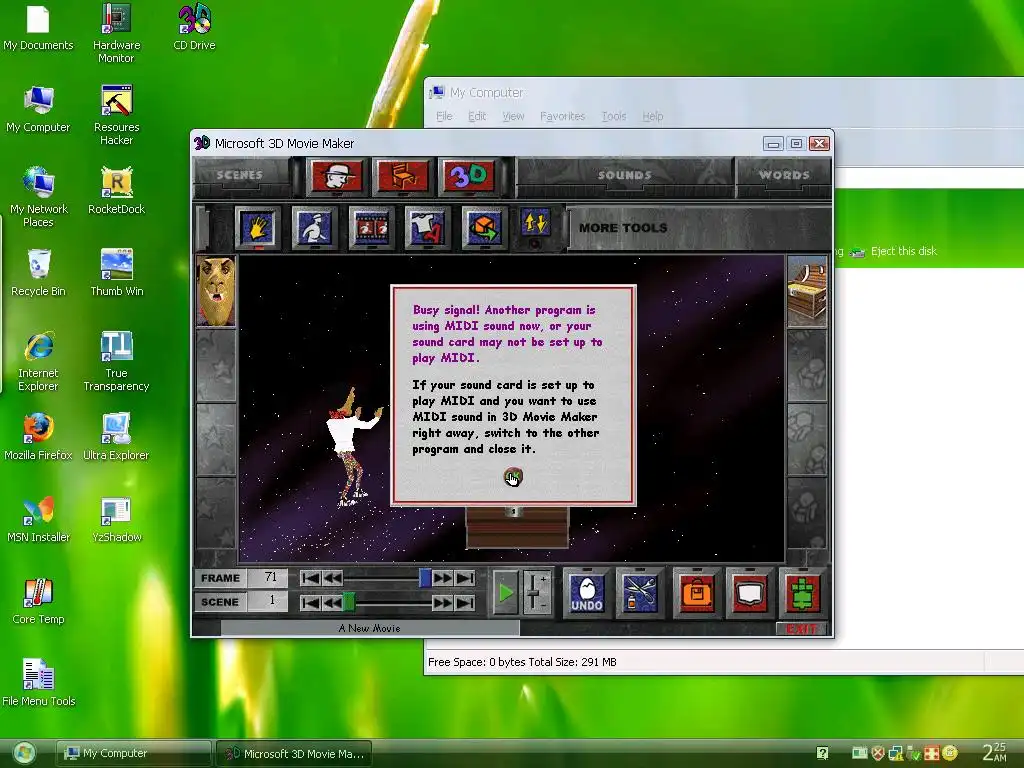Select Core Temp desktop icon

coord(38,601)
